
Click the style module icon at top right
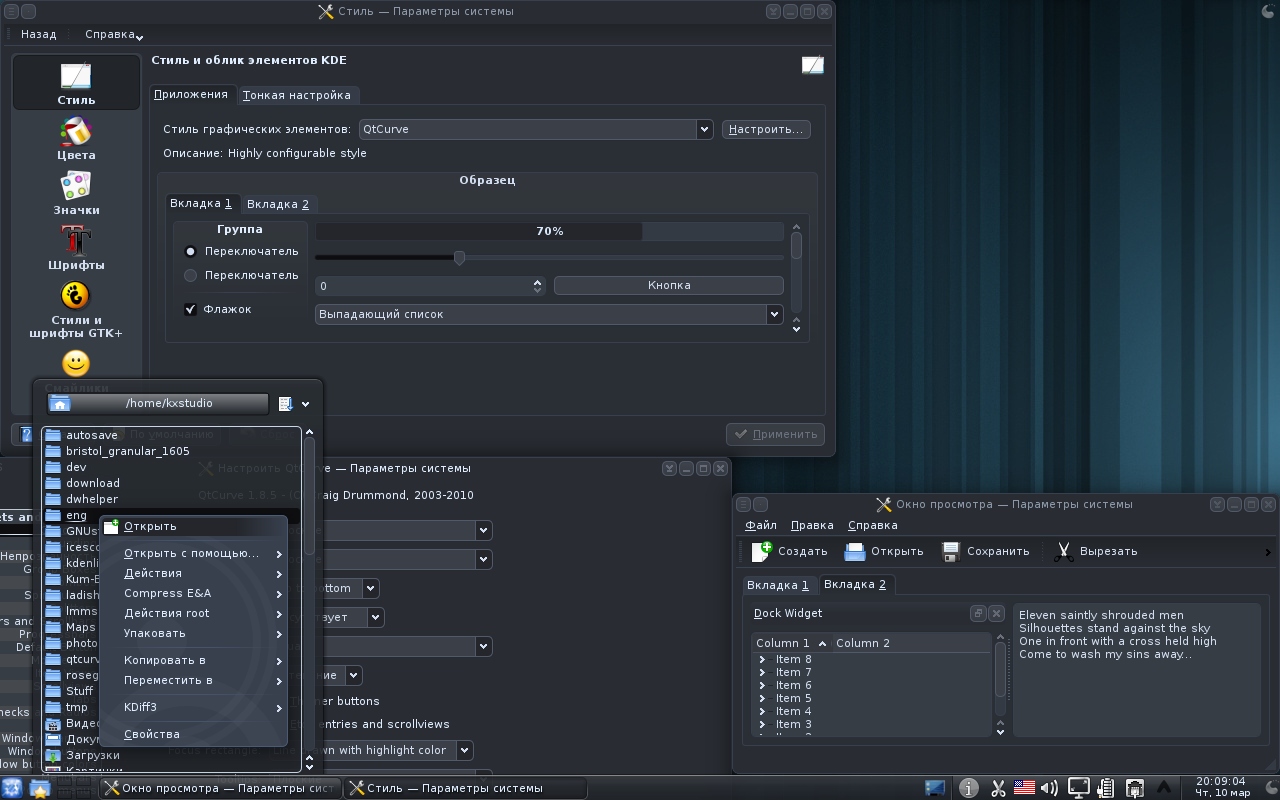click(813, 65)
